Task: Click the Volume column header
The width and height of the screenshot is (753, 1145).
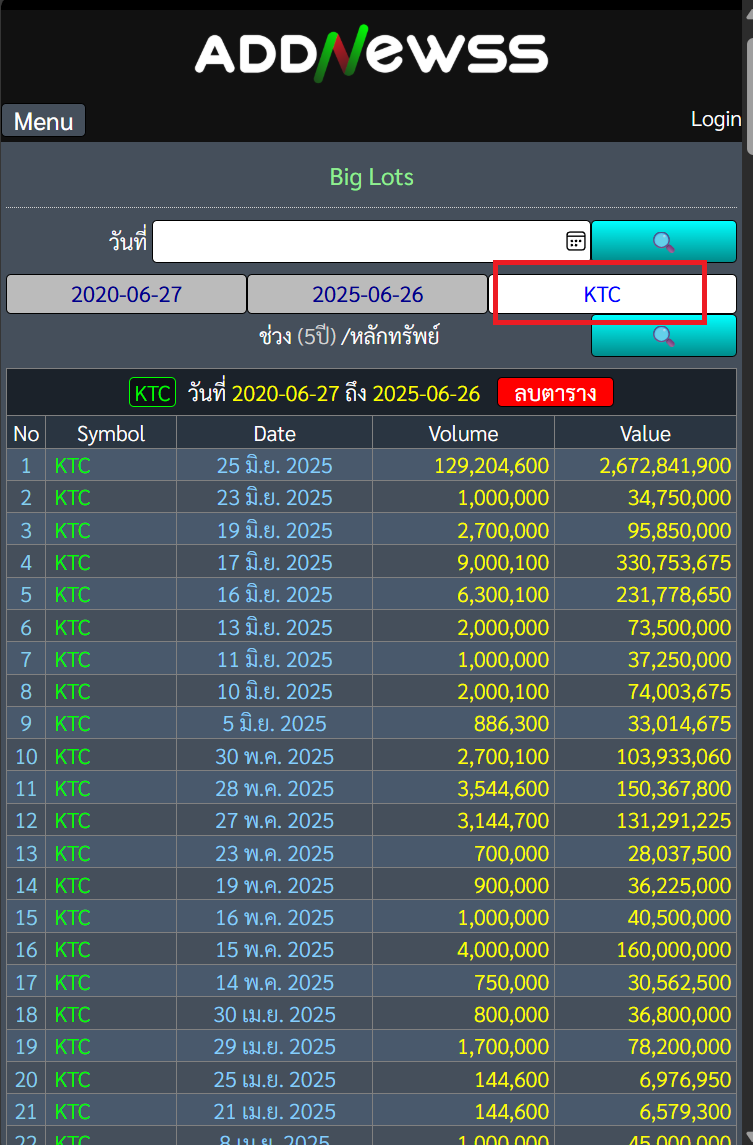Action: click(463, 433)
